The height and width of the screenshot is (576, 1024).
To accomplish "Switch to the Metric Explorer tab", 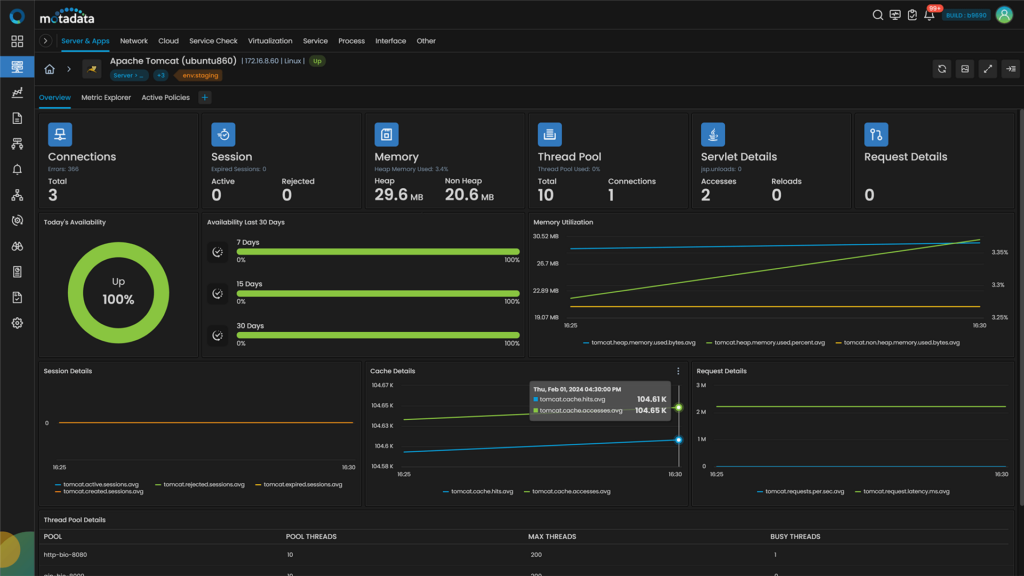I will click(x=104, y=97).
